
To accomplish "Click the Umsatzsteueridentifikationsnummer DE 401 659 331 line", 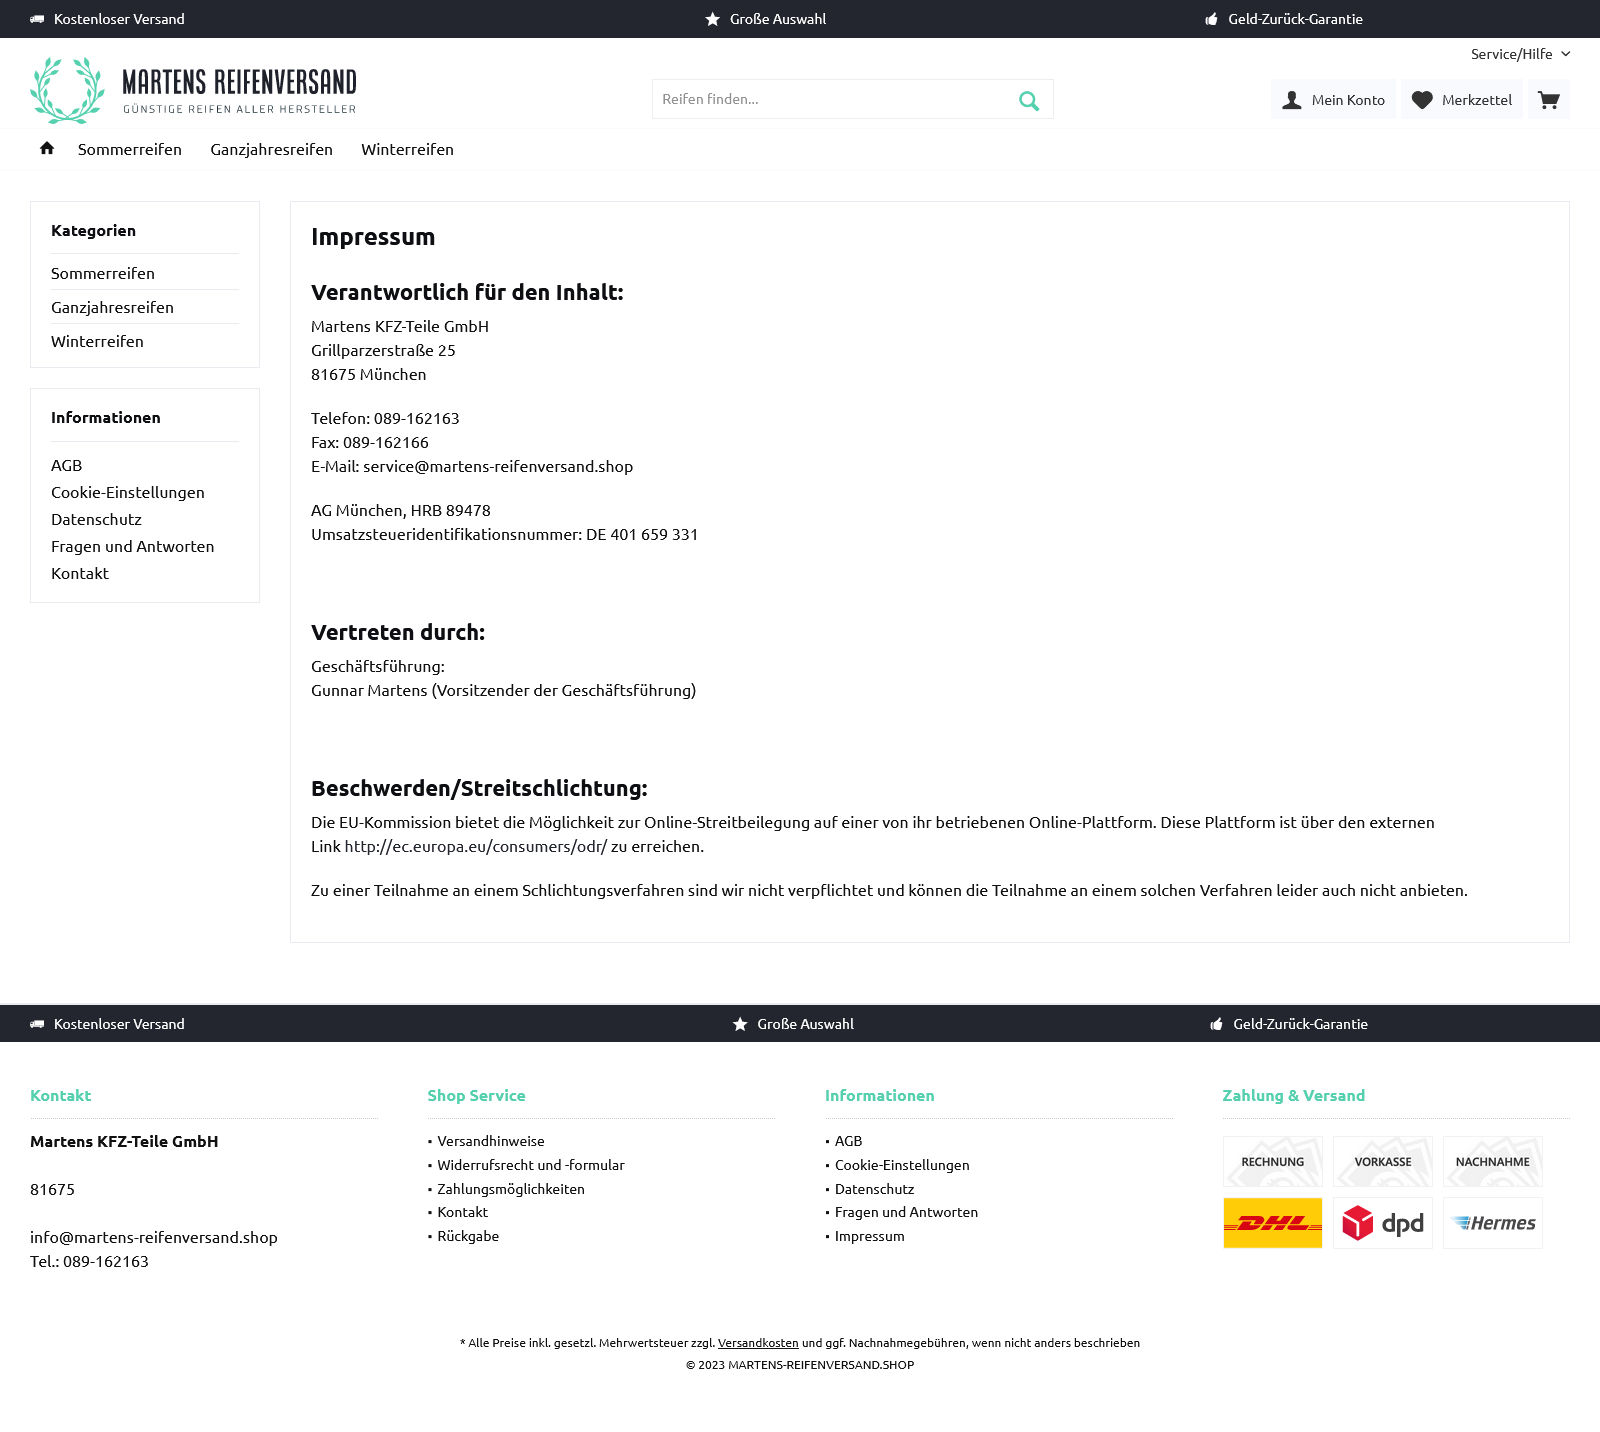I will pos(505,534).
